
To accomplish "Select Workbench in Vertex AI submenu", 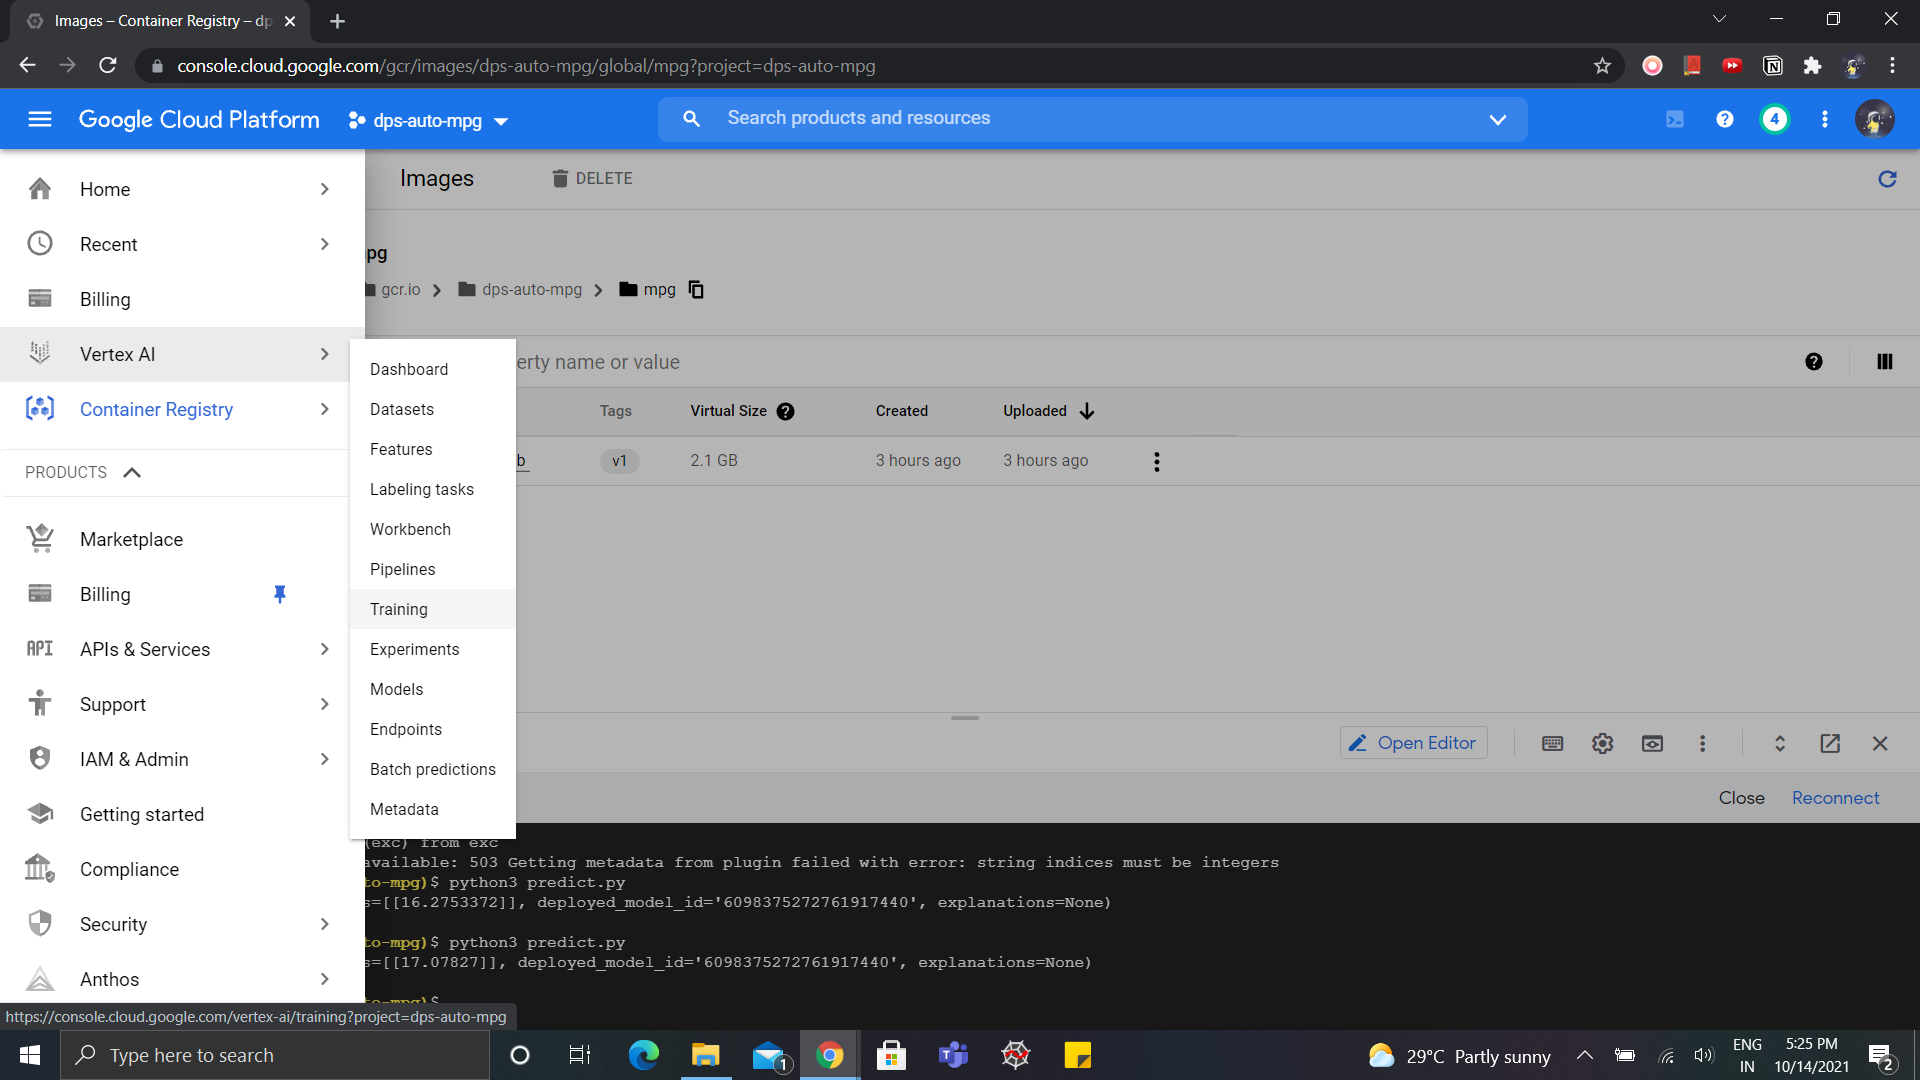I will point(433,529).
